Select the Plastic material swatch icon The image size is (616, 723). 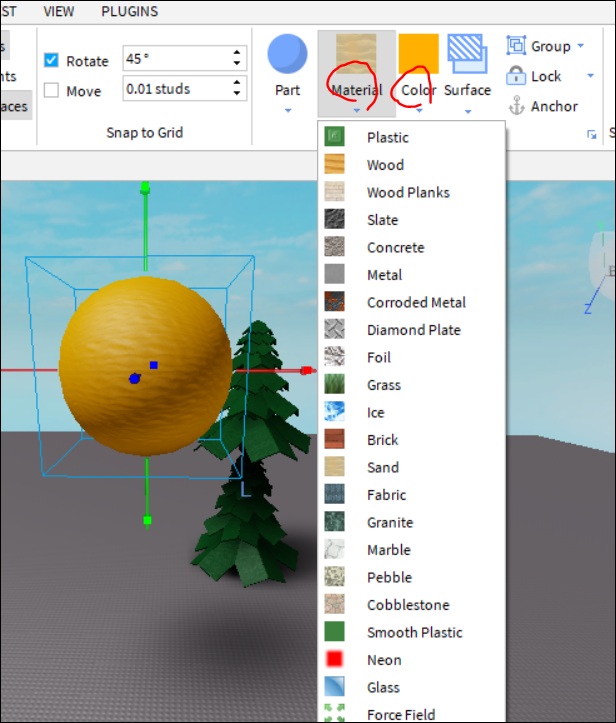[x=334, y=136]
